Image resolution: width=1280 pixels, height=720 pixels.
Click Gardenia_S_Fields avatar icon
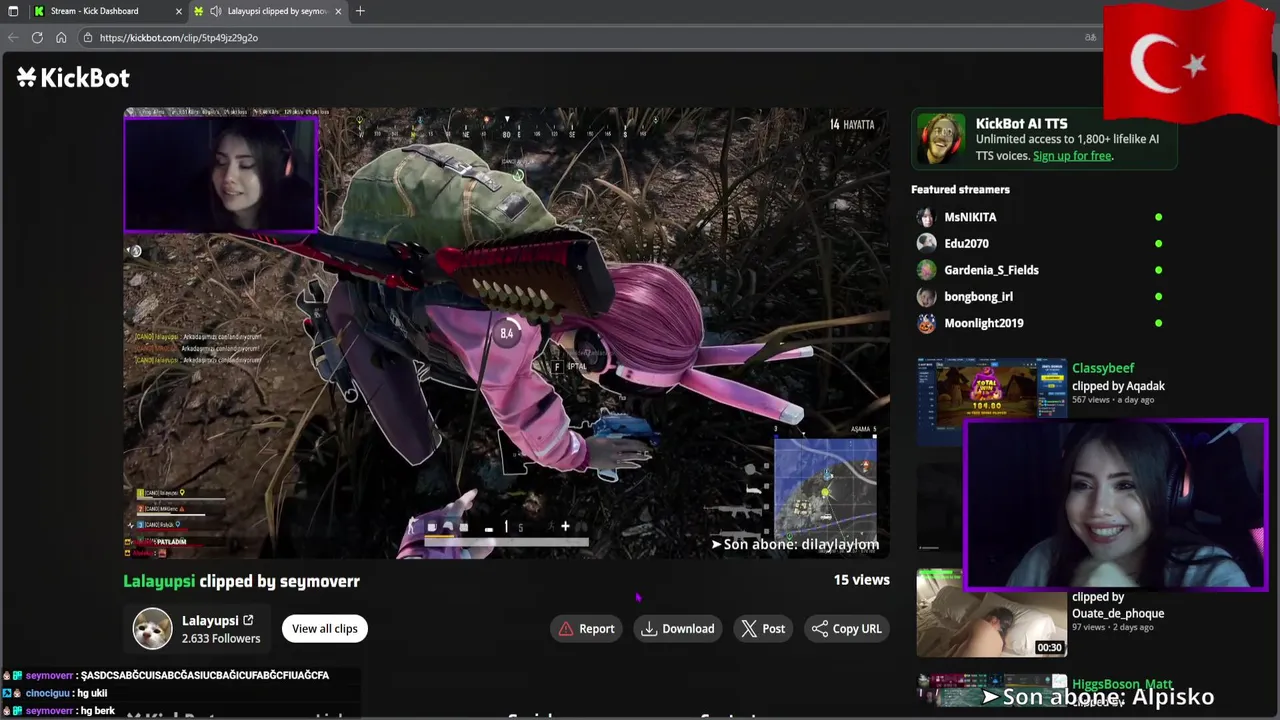coord(926,270)
